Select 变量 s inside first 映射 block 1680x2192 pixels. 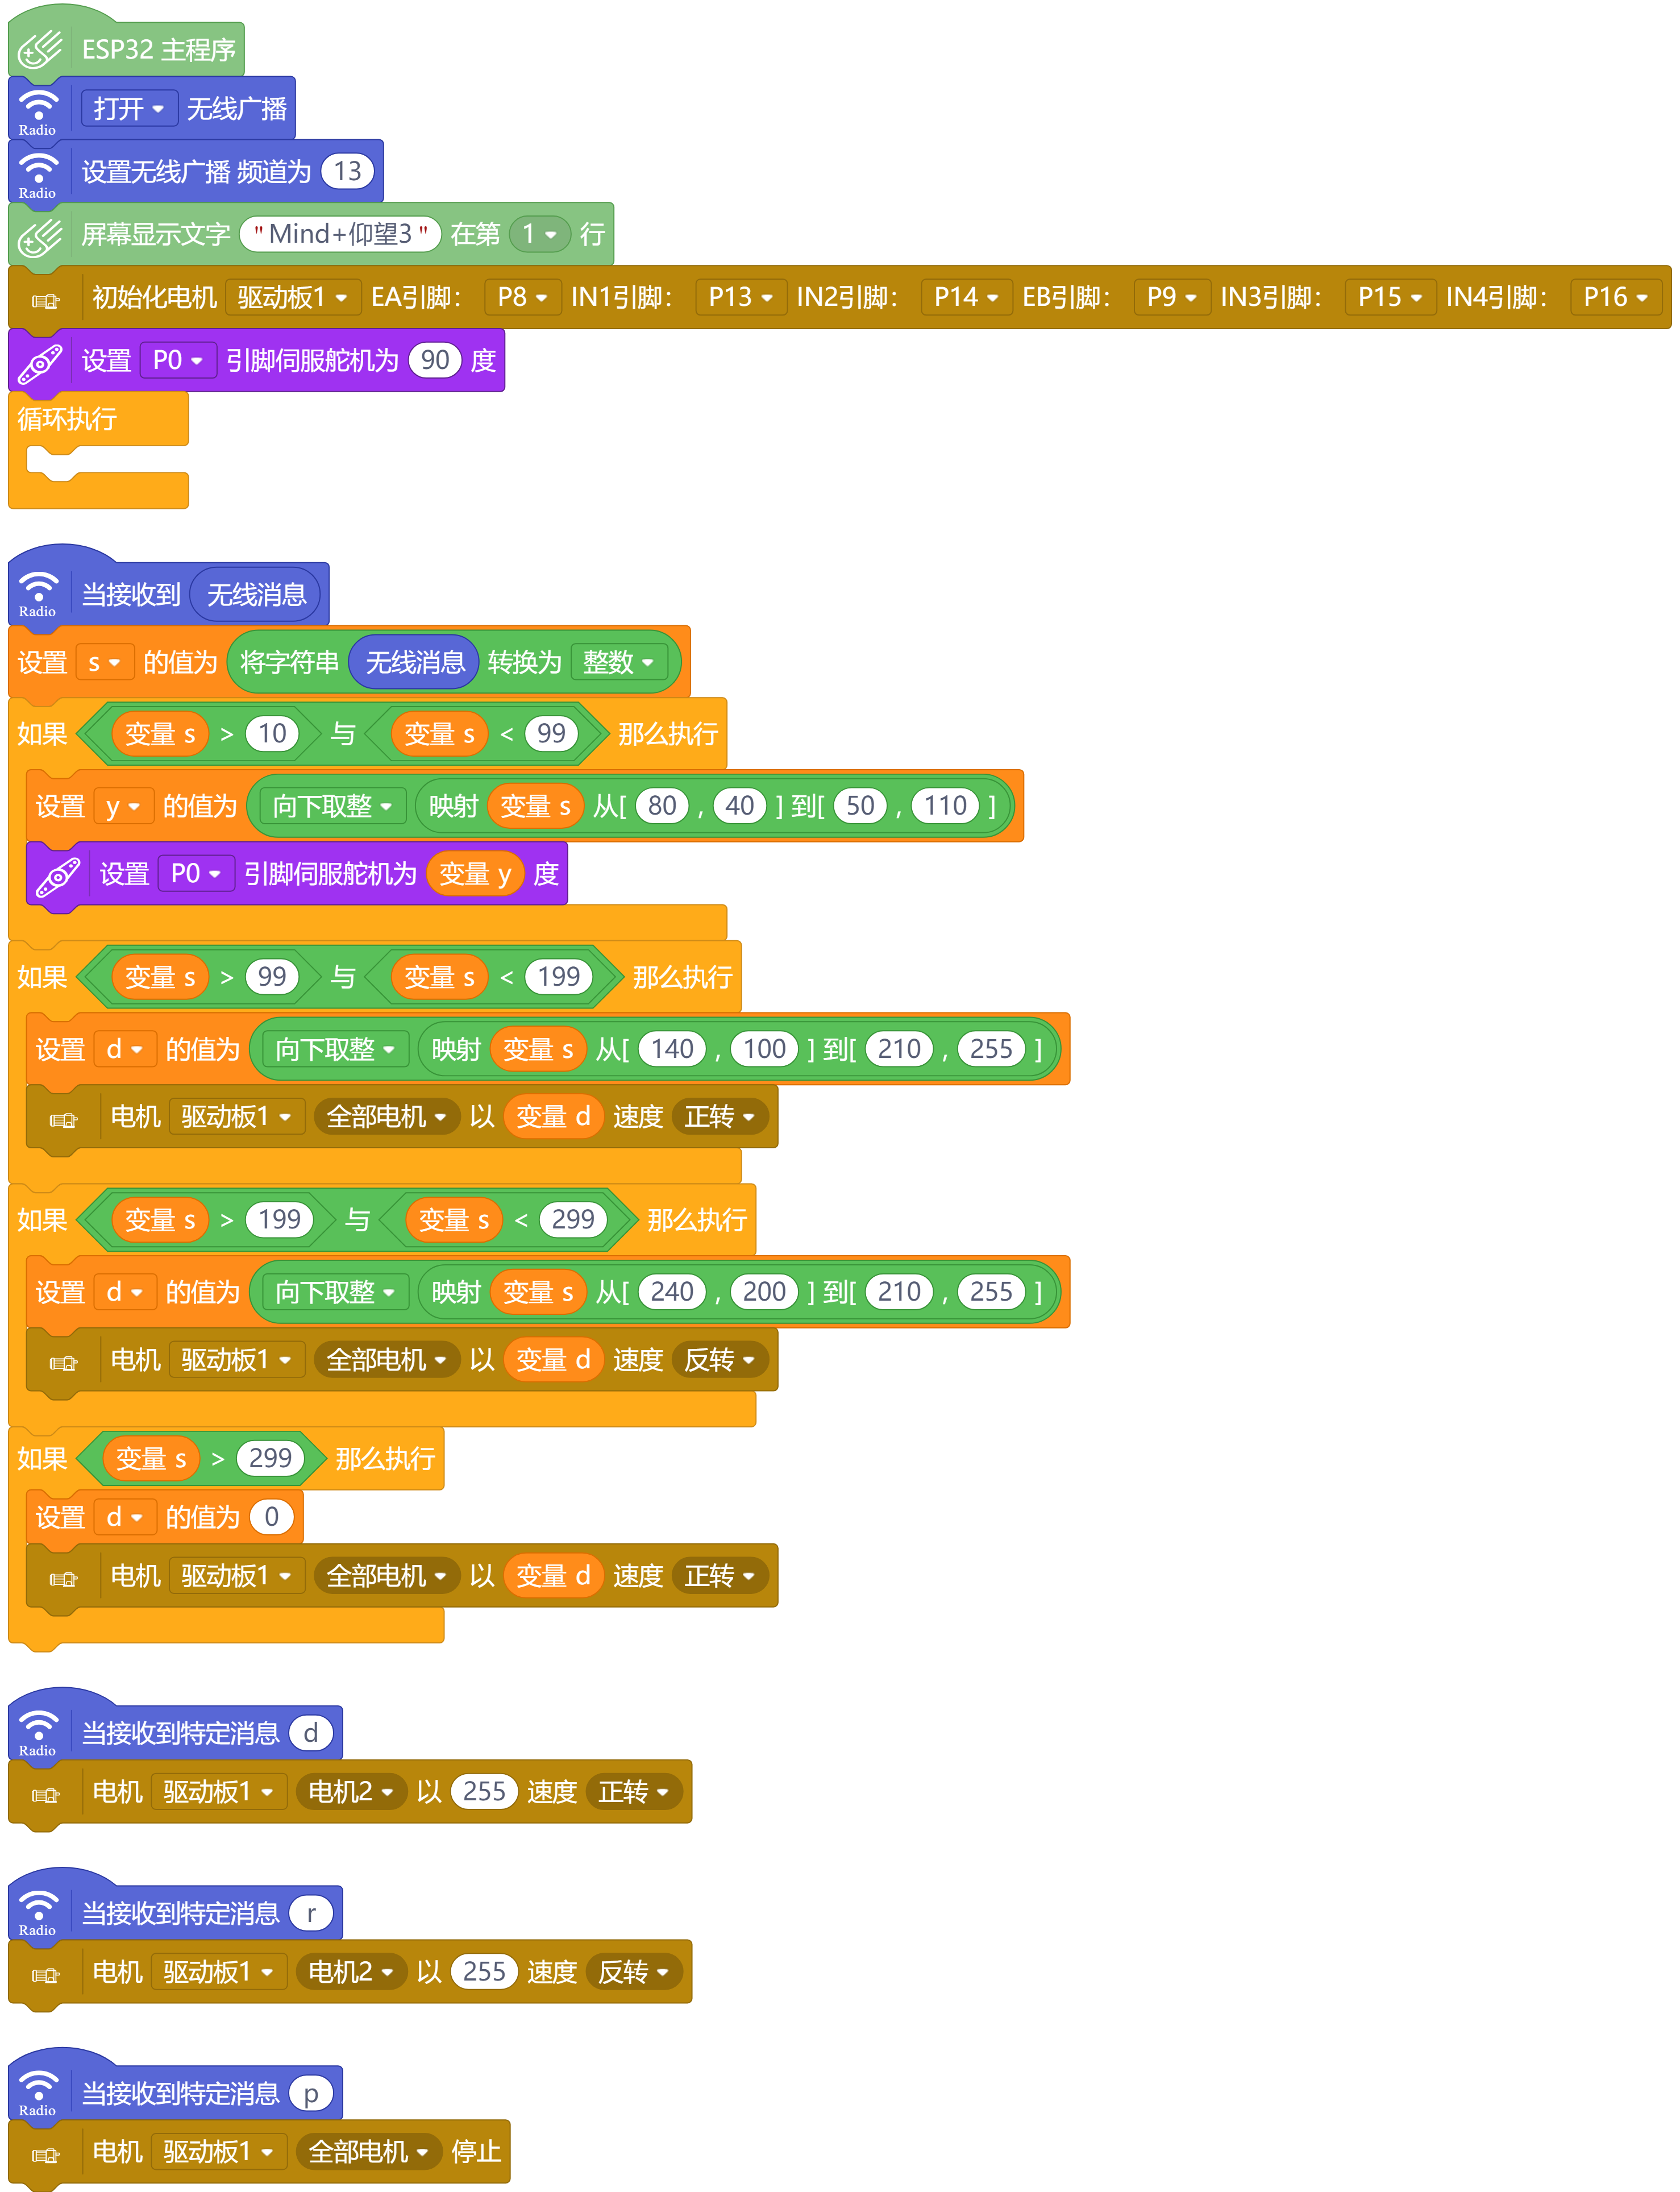535,806
